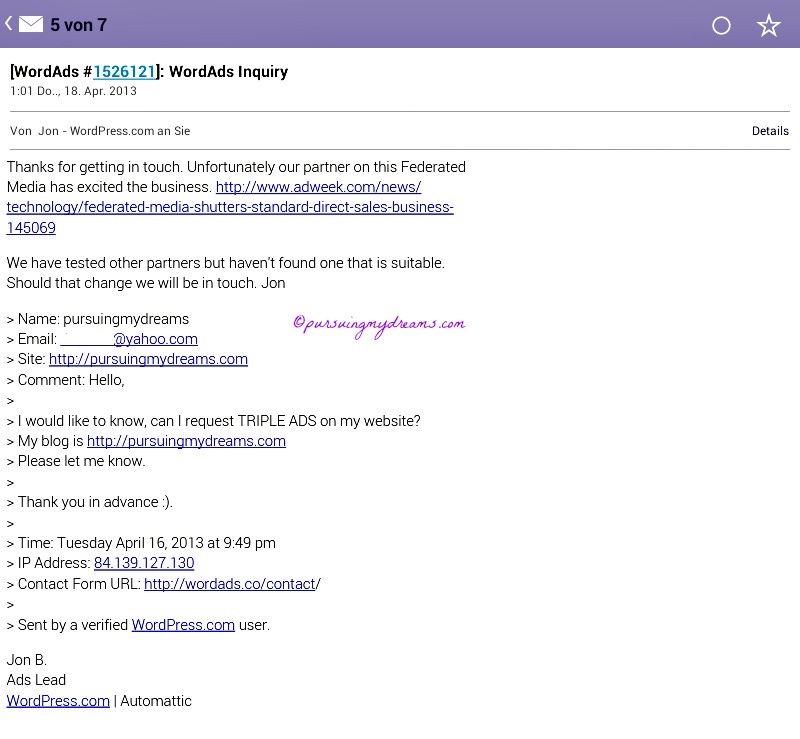The image size is (800, 739).
Task: Expand the Details of the message header
Action: (x=770, y=131)
